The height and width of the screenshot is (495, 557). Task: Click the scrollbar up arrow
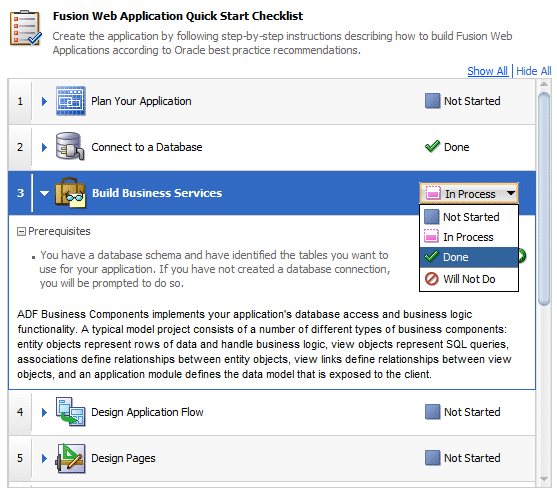coord(544,85)
